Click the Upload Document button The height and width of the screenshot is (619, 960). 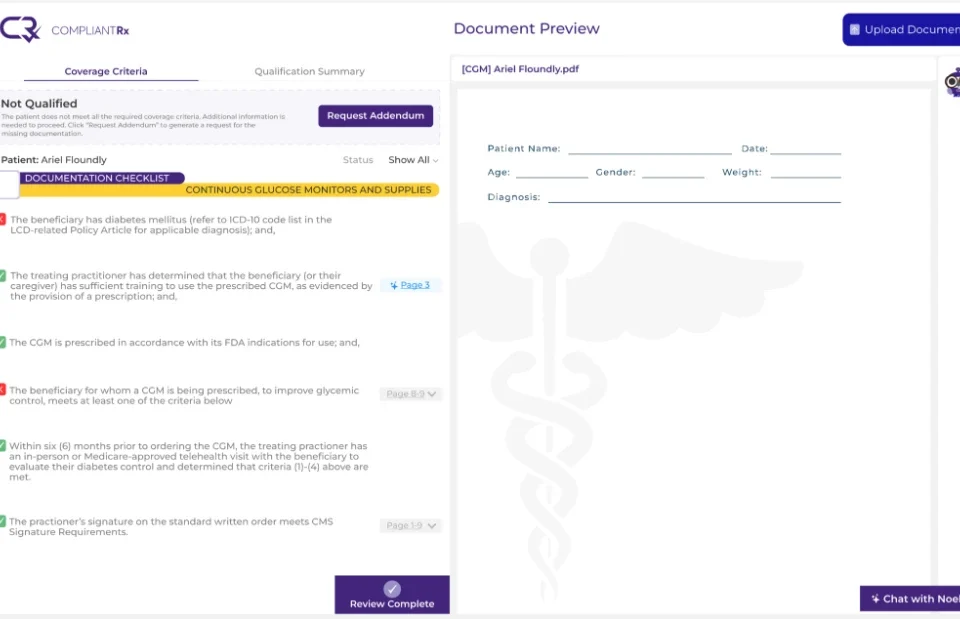901,29
